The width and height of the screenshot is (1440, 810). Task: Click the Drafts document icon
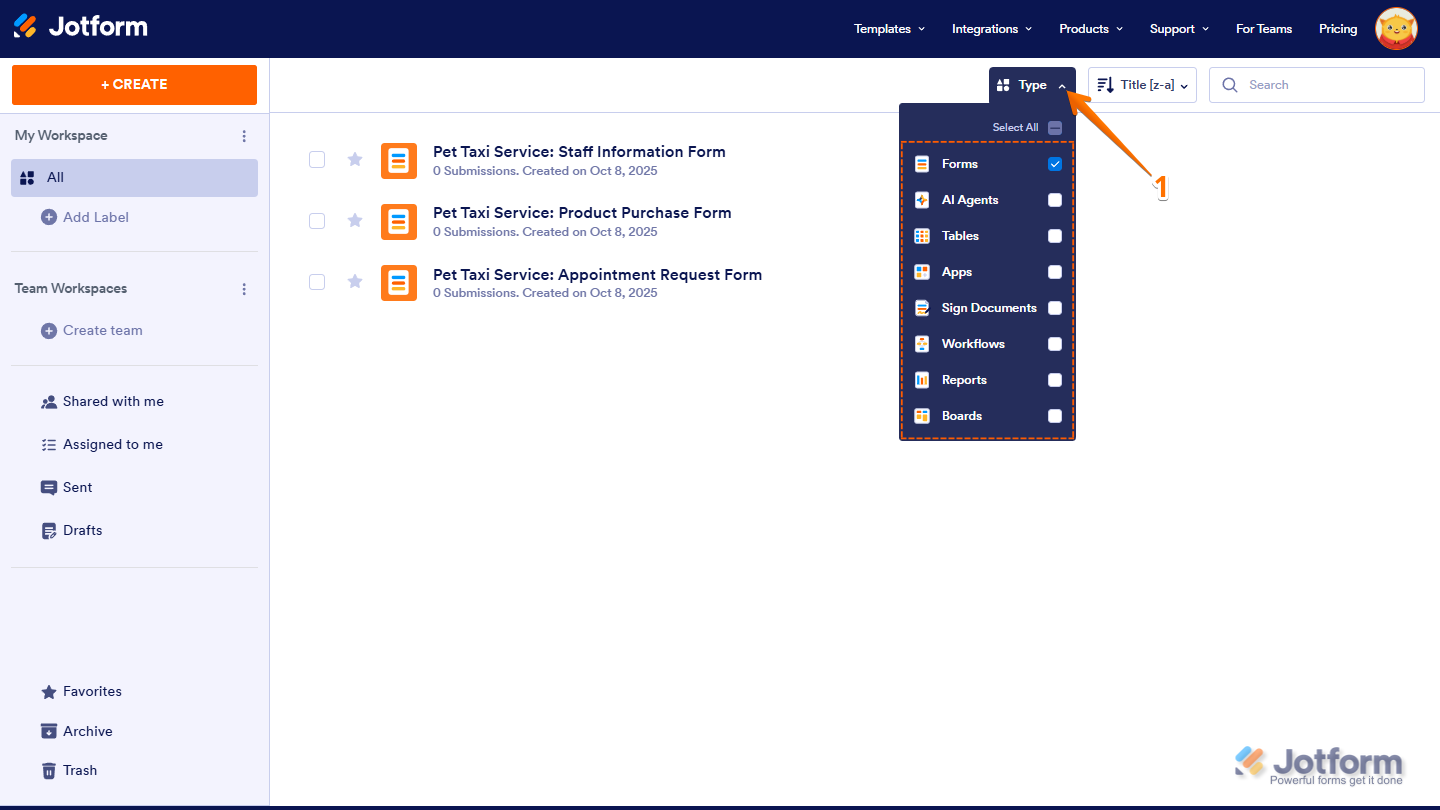[x=49, y=531]
